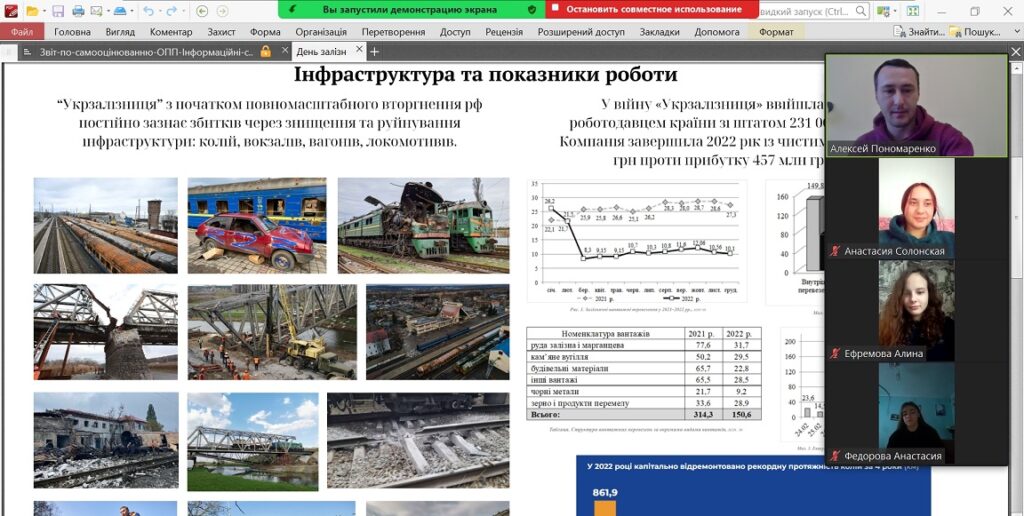This screenshot has width=1024, height=516.
Task: Click the scanner icon in toolbar
Action: click(120, 10)
